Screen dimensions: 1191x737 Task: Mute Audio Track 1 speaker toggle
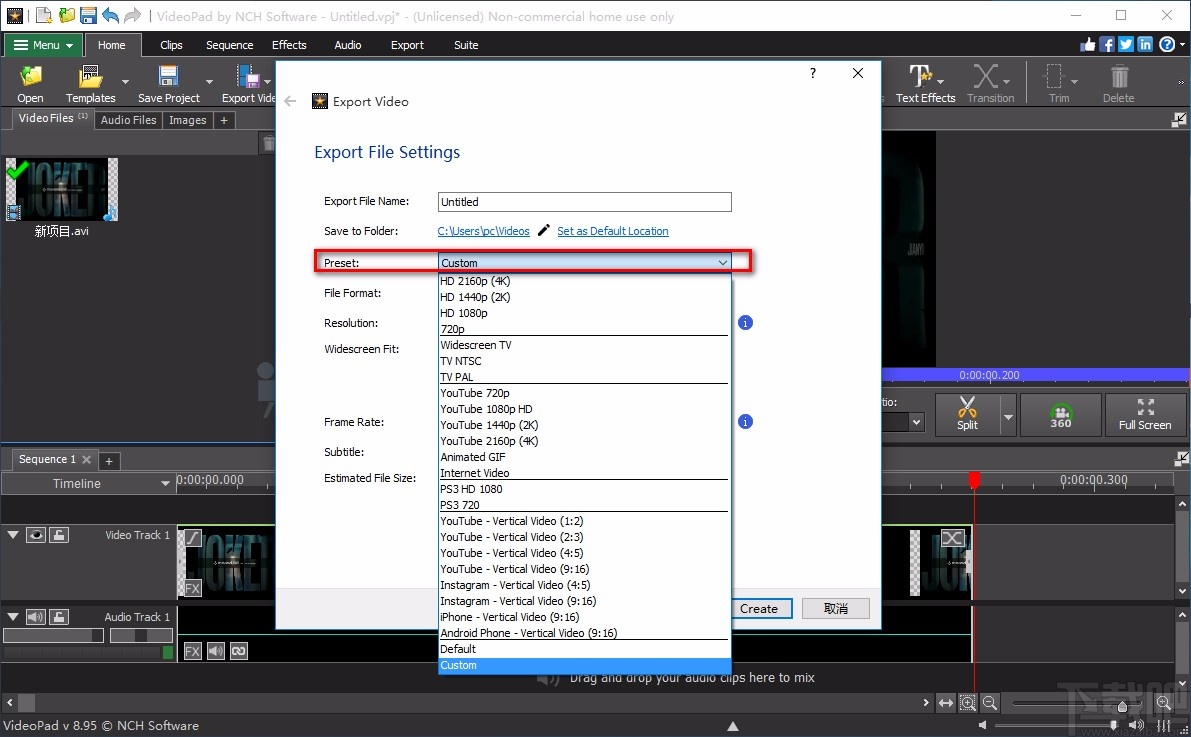click(36, 617)
